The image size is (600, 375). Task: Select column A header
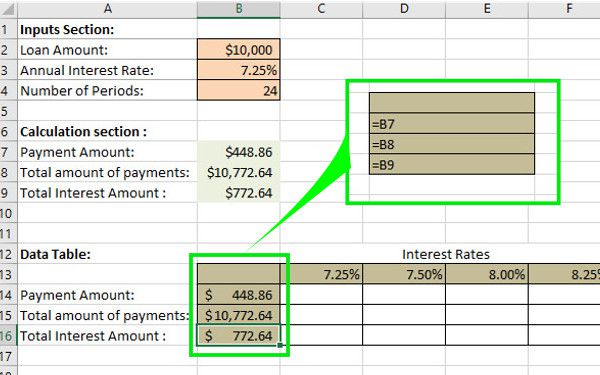(108, 8)
